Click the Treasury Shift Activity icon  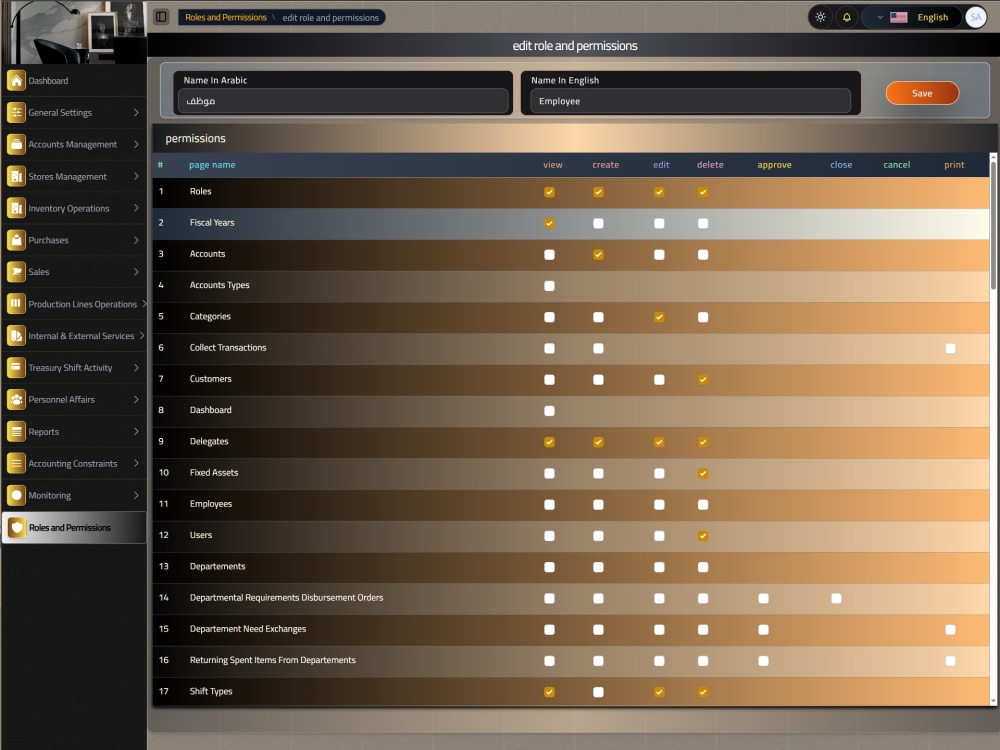point(16,367)
